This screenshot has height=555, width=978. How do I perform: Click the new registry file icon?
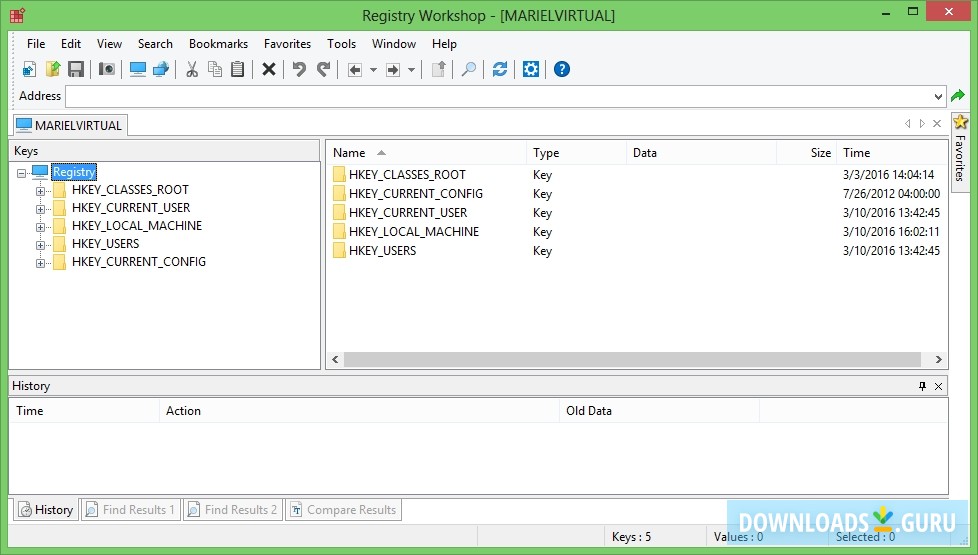coord(29,69)
